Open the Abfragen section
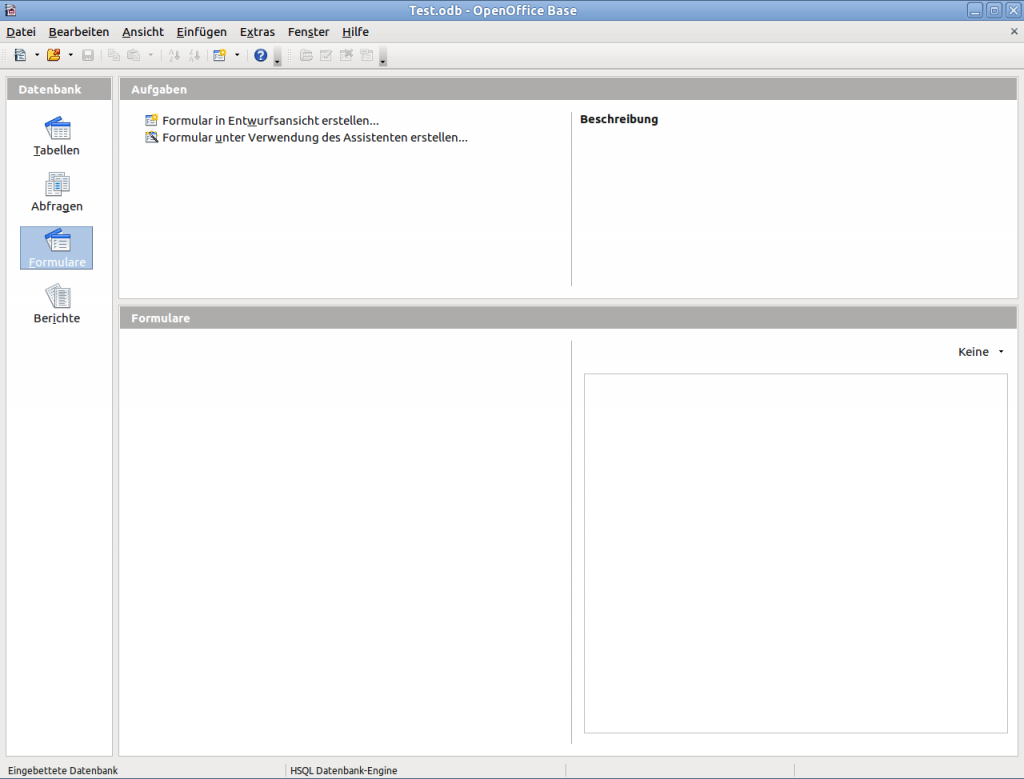Image resolution: width=1024 pixels, height=779 pixels. click(x=56, y=190)
